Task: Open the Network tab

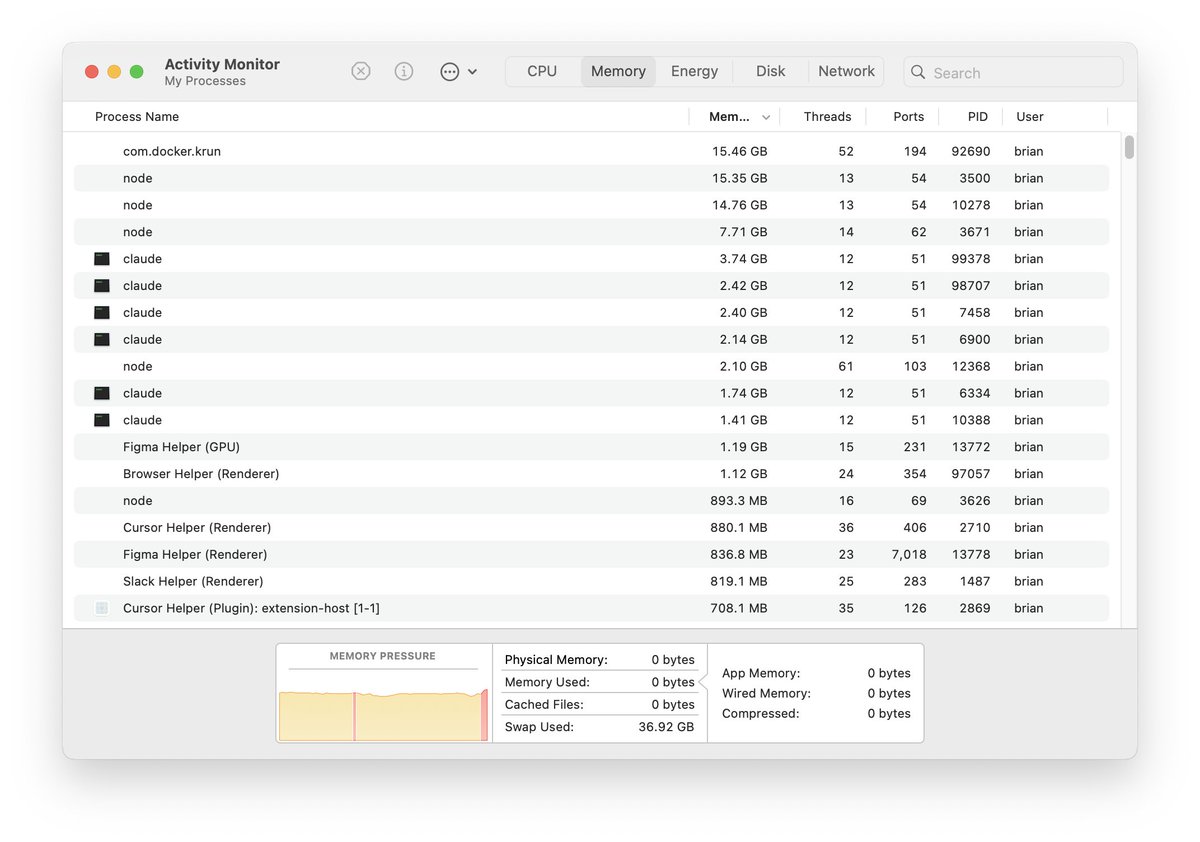Action: (846, 71)
